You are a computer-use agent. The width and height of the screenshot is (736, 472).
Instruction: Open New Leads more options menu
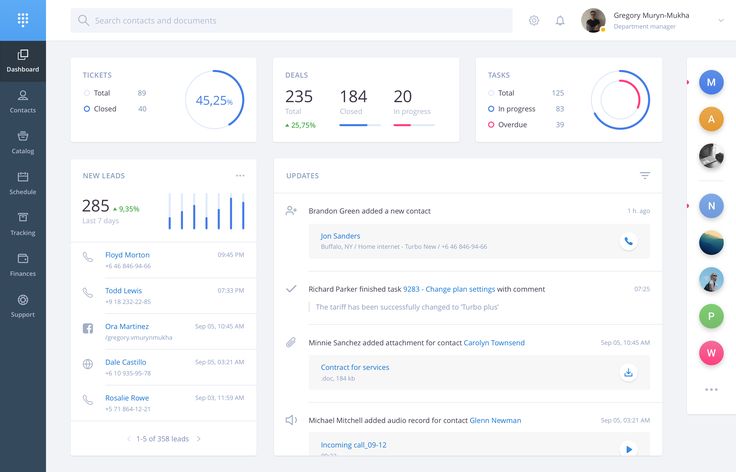(240, 176)
